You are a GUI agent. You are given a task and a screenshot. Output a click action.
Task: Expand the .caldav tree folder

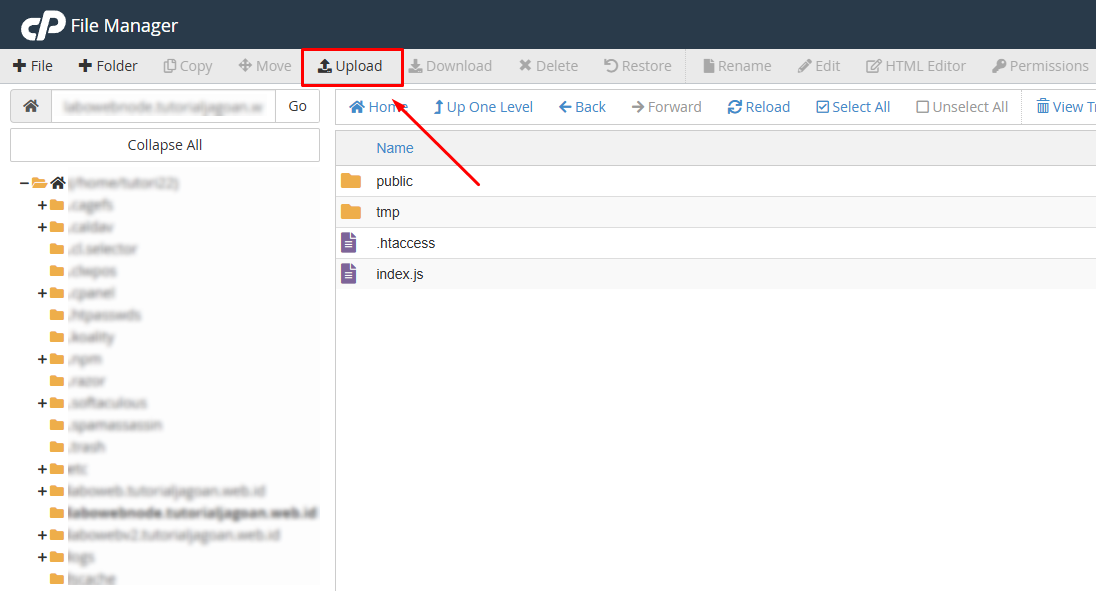tap(42, 227)
